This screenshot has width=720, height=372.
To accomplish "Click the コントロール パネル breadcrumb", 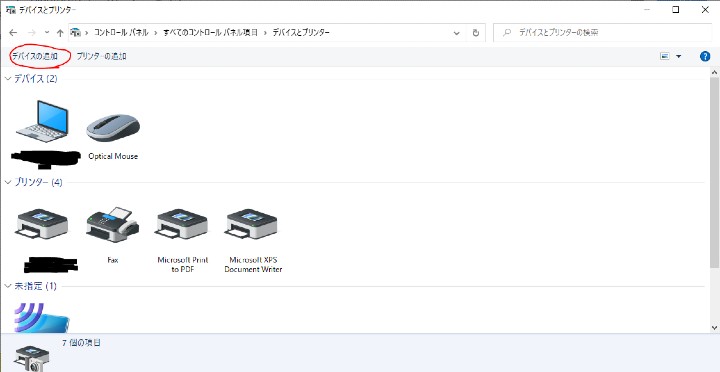I will (121, 33).
